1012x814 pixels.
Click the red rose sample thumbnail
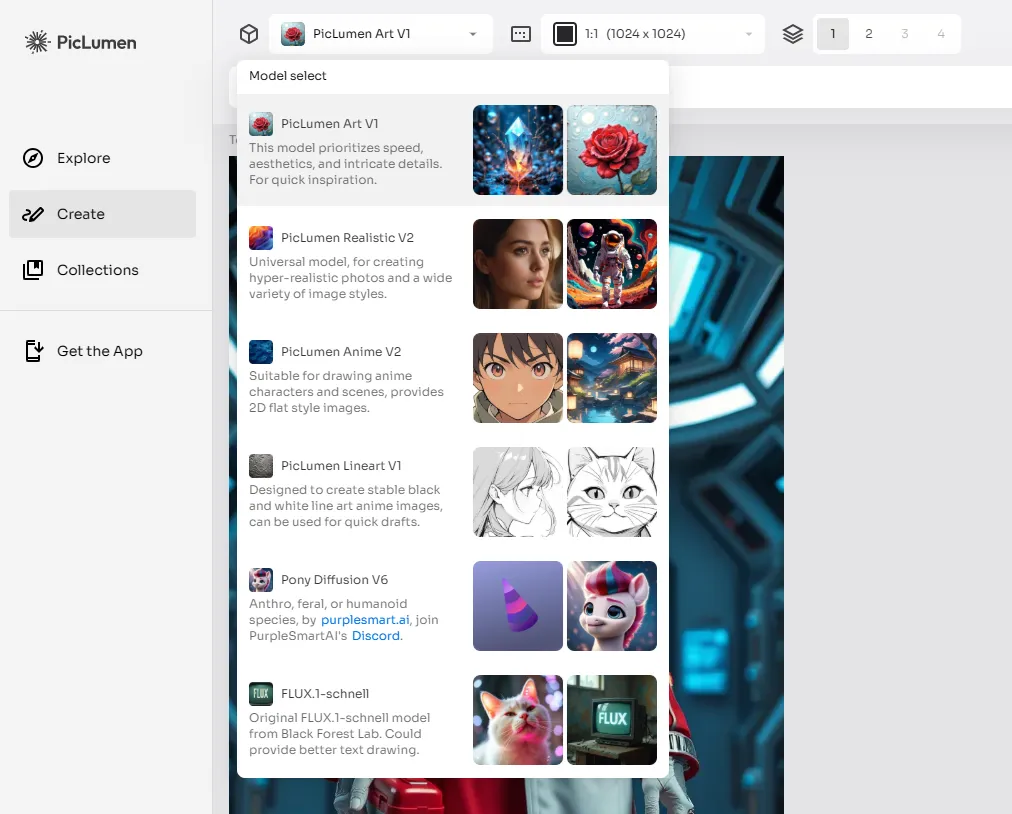click(x=612, y=150)
